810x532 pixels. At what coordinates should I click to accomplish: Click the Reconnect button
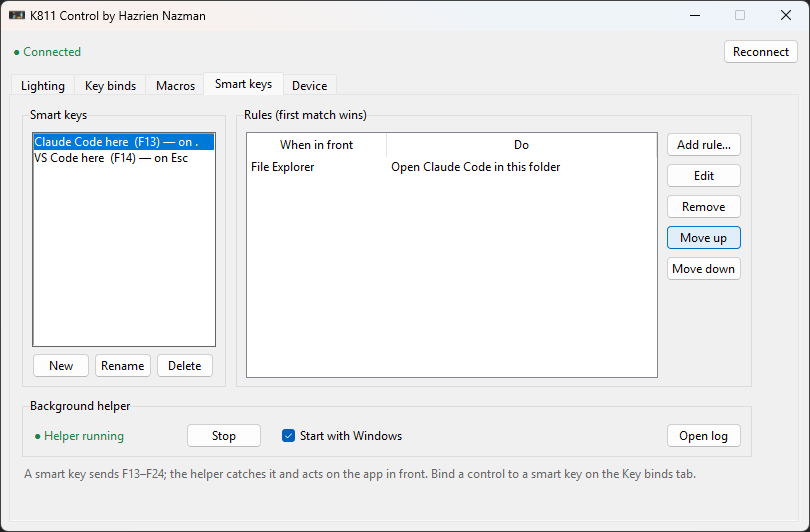(760, 52)
